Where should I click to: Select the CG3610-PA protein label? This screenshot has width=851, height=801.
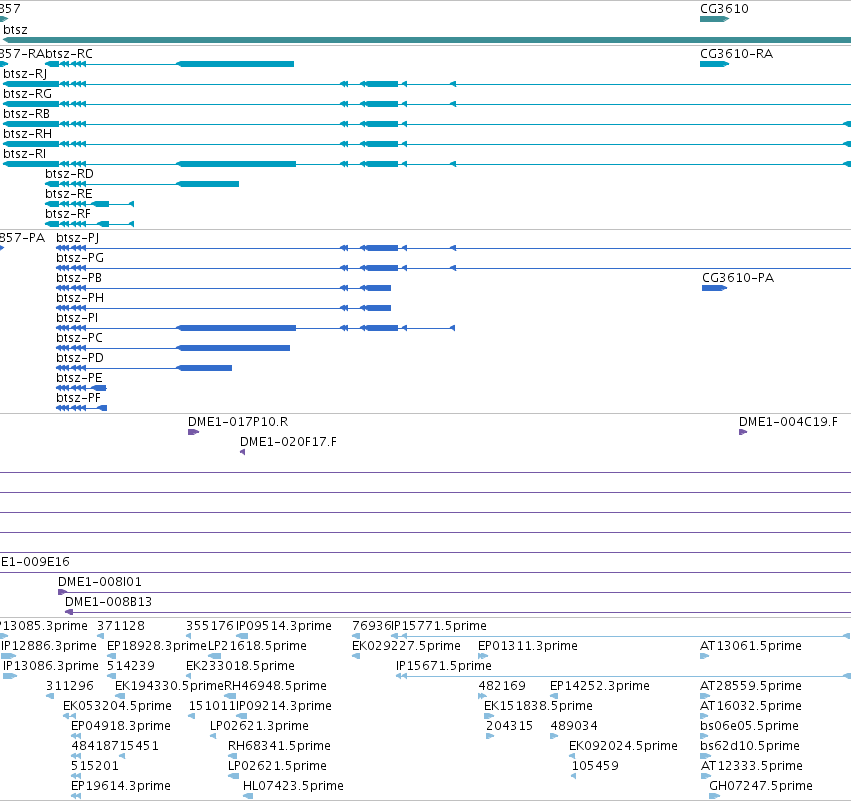coord(738,278)
